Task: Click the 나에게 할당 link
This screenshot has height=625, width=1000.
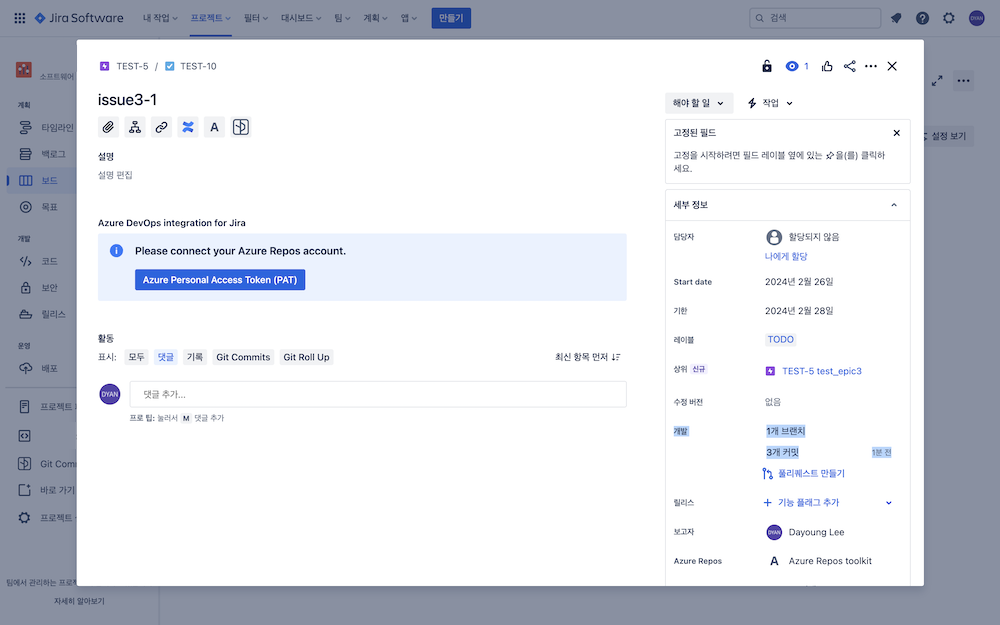Action: pyautogui.click(x=786, y=256)
